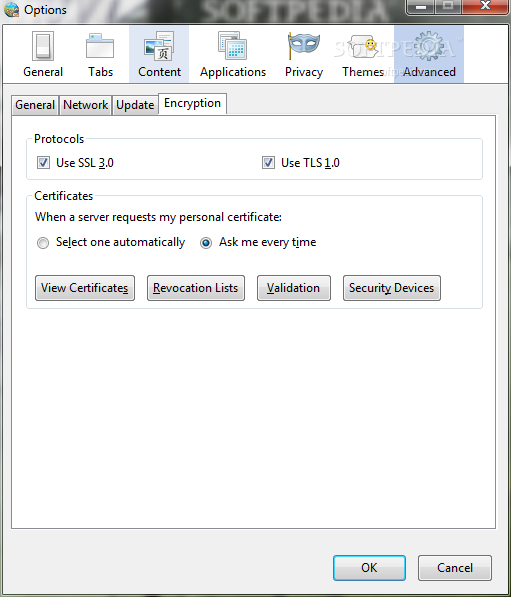The width and height of the screenshot is (511, 597).
Task: Click 'When a server requests my personal certificate' text
Action: click(x=158, y=217)
